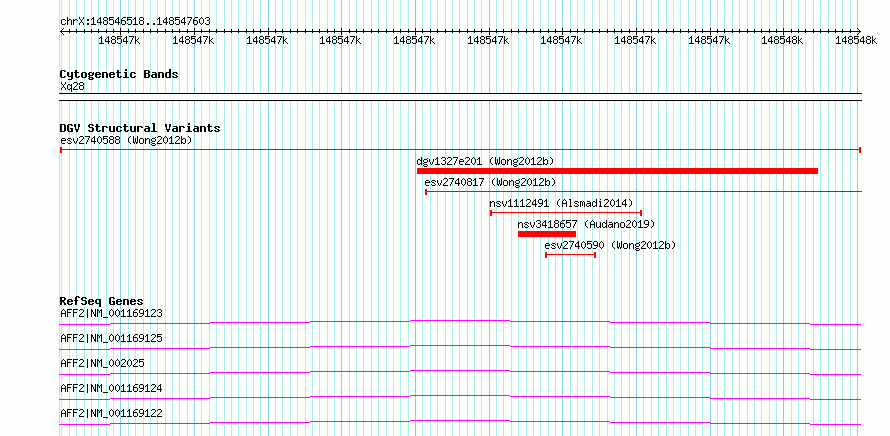
Task: Open the AFF2|NM_001169124 transcript label
Action: click(111, 388)
